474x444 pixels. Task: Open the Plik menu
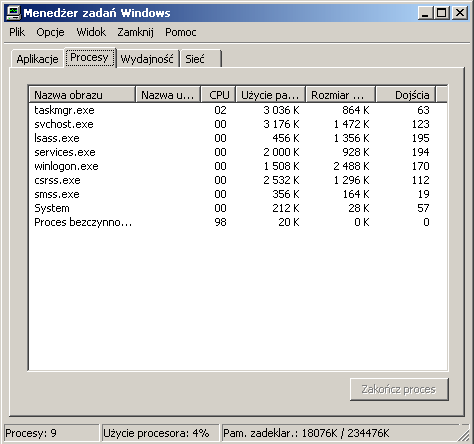click(17, 32)
